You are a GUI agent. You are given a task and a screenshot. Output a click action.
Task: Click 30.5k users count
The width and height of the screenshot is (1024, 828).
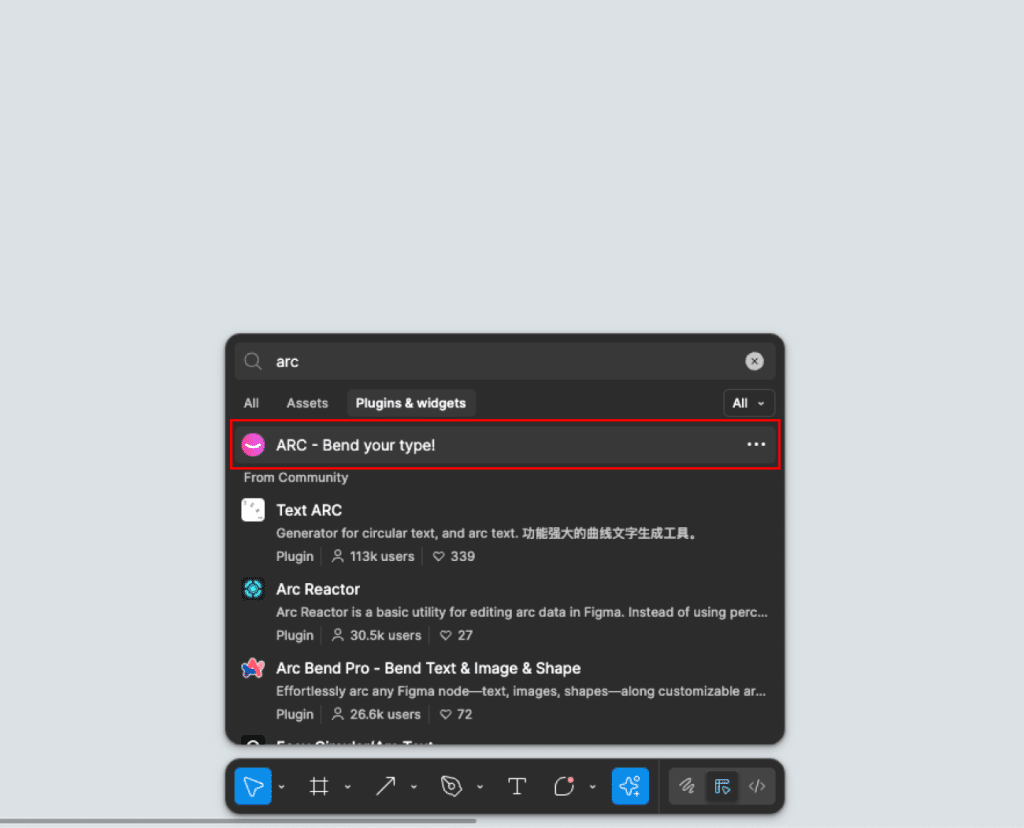click(376, 635)
